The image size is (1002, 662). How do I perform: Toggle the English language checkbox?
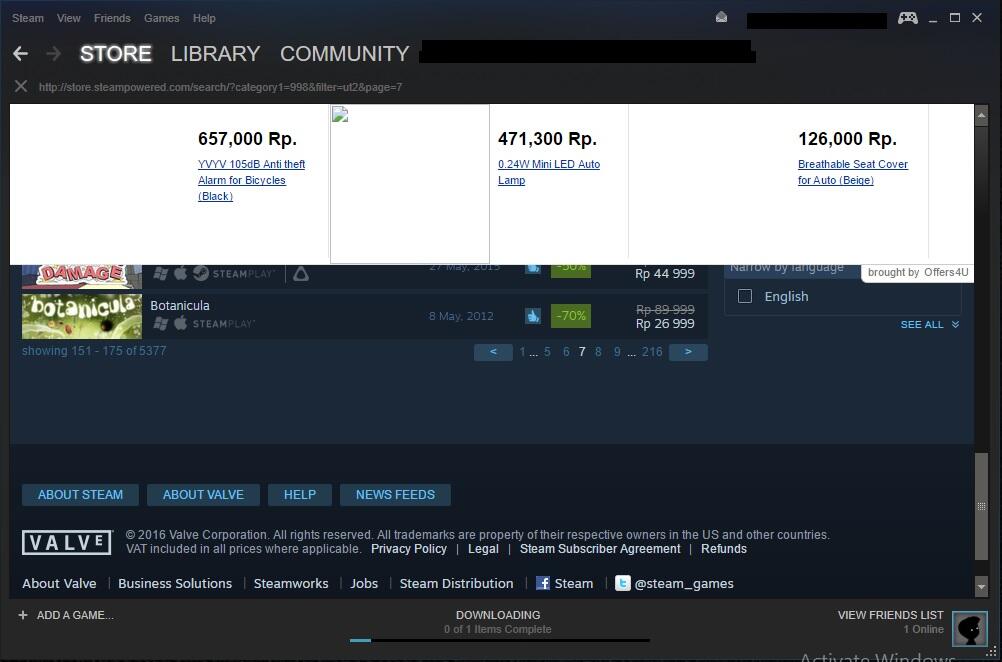pyautogui.click(x=744, y=296)
